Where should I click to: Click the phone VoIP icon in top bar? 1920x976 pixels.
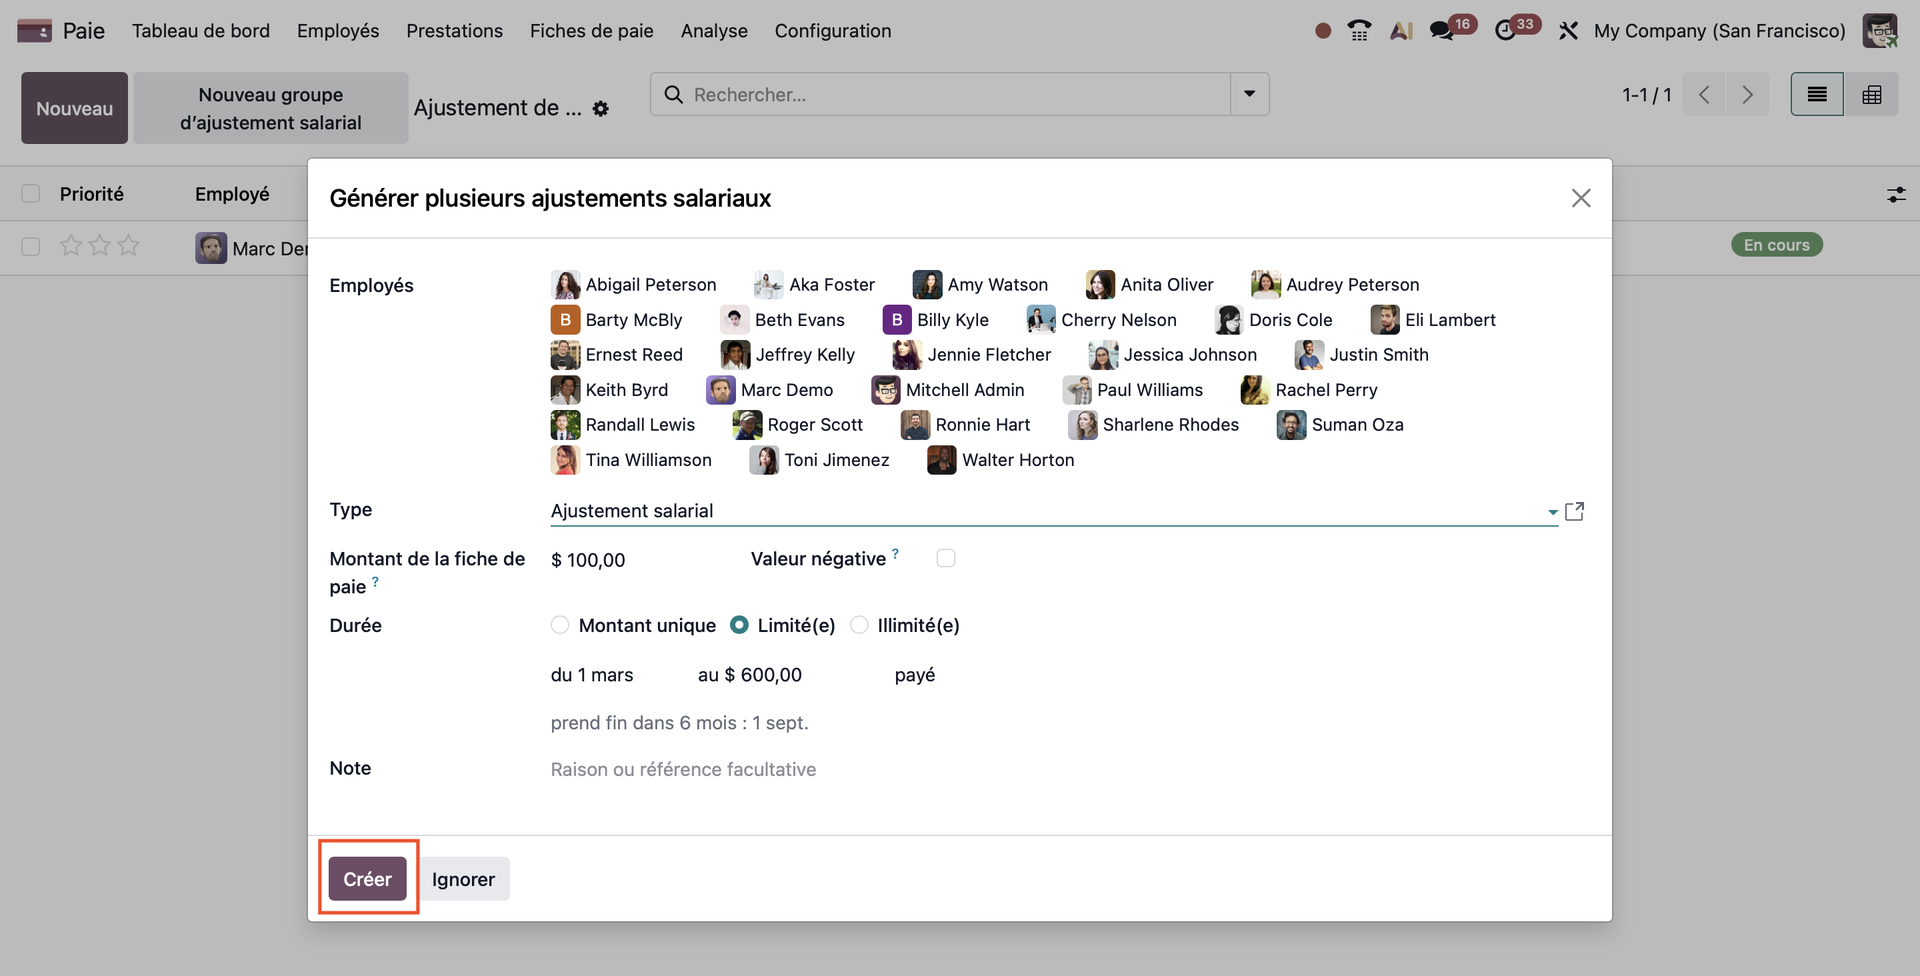click(x=1359, y=31)
